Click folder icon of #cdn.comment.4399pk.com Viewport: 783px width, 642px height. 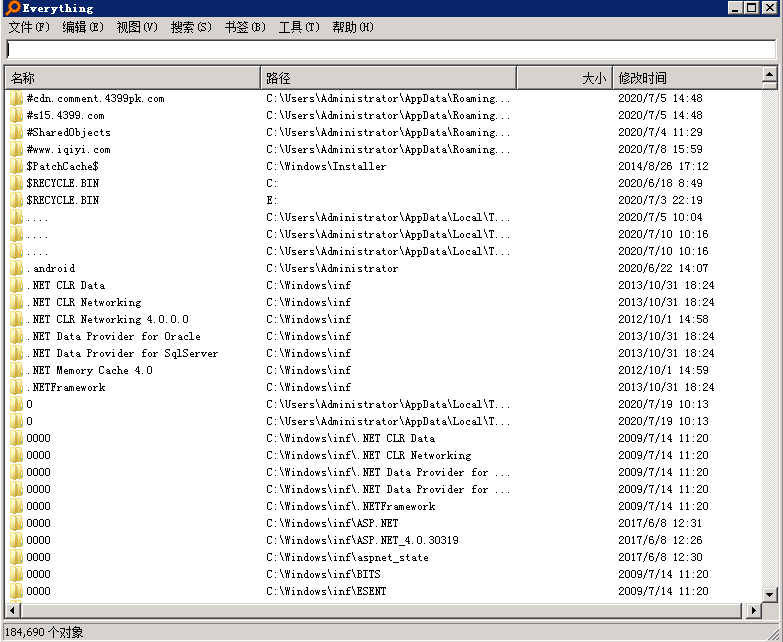click(16, 98)
